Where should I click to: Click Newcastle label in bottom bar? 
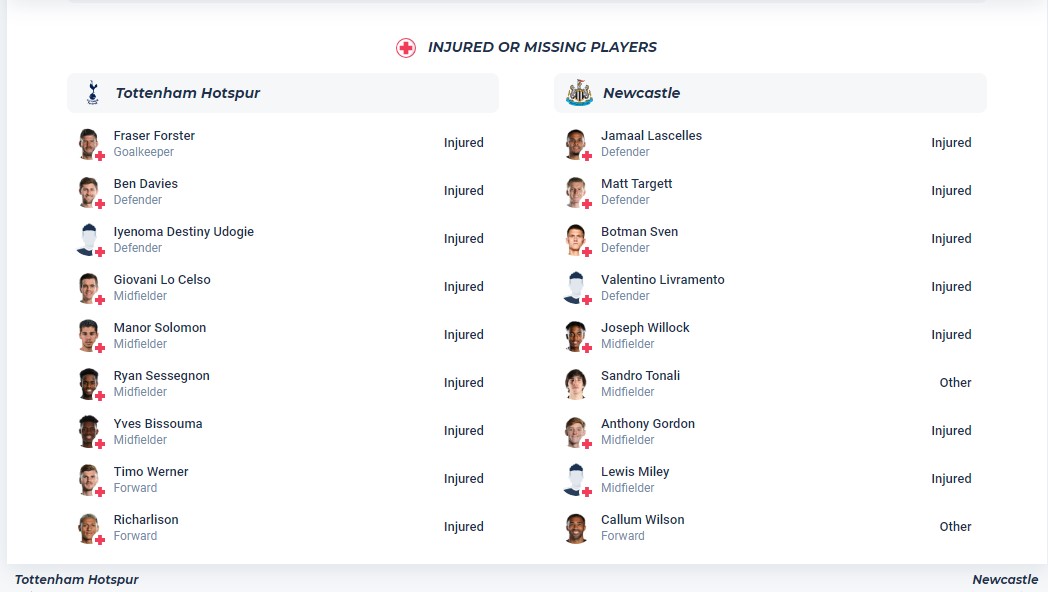[x=1005, y=580]
